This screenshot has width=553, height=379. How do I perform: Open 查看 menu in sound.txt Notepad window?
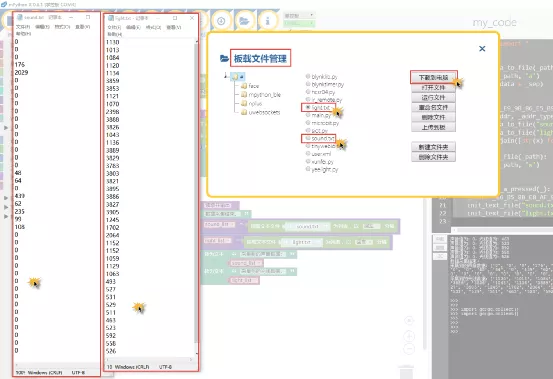click(x=83, y=27)
